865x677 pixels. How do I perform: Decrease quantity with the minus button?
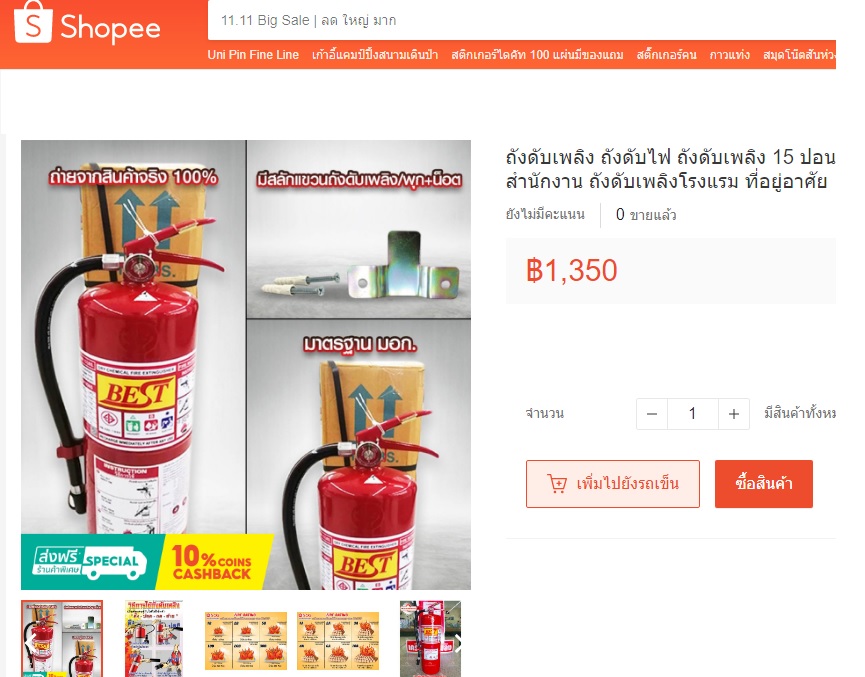pos(652,414)
